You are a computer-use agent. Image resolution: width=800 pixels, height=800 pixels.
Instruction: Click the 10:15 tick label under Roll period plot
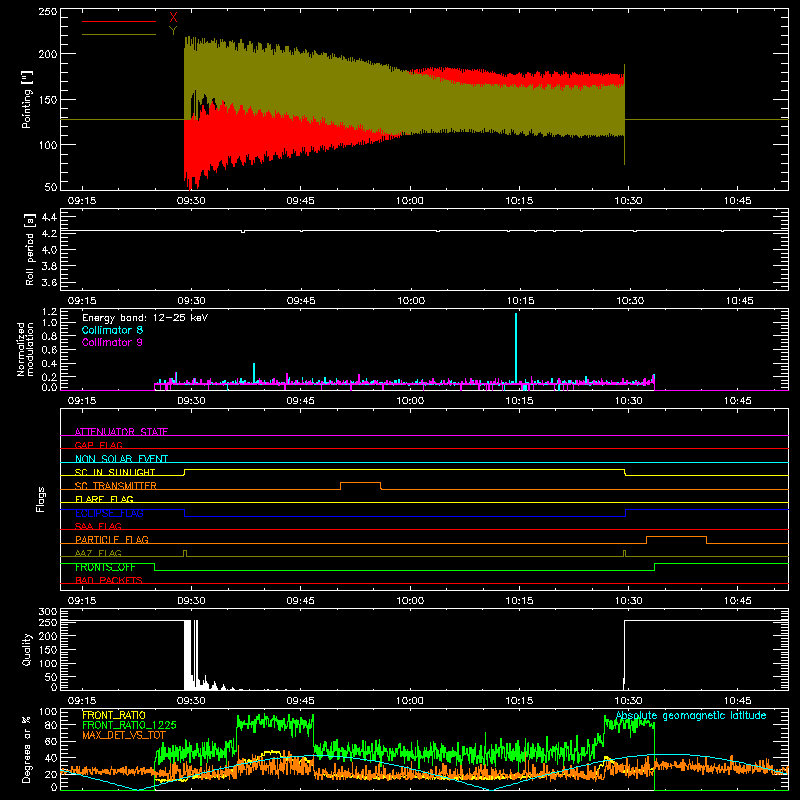(x=520, y=301)
